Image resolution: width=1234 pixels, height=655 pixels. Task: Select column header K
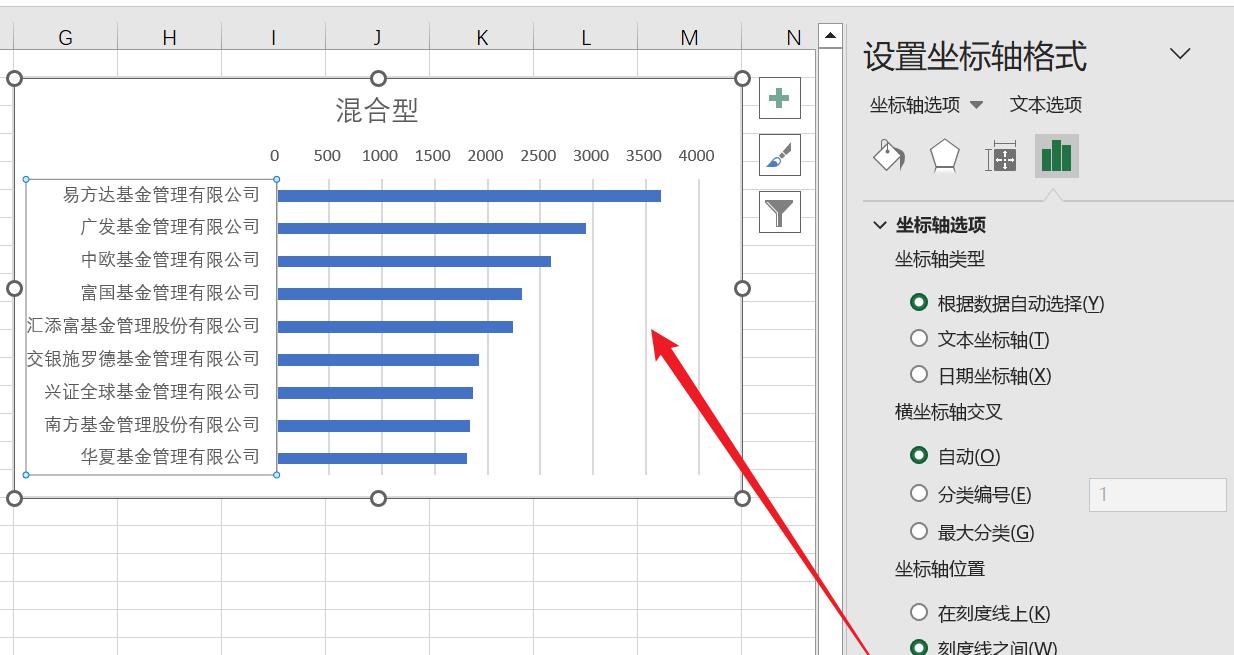point(482,37)
